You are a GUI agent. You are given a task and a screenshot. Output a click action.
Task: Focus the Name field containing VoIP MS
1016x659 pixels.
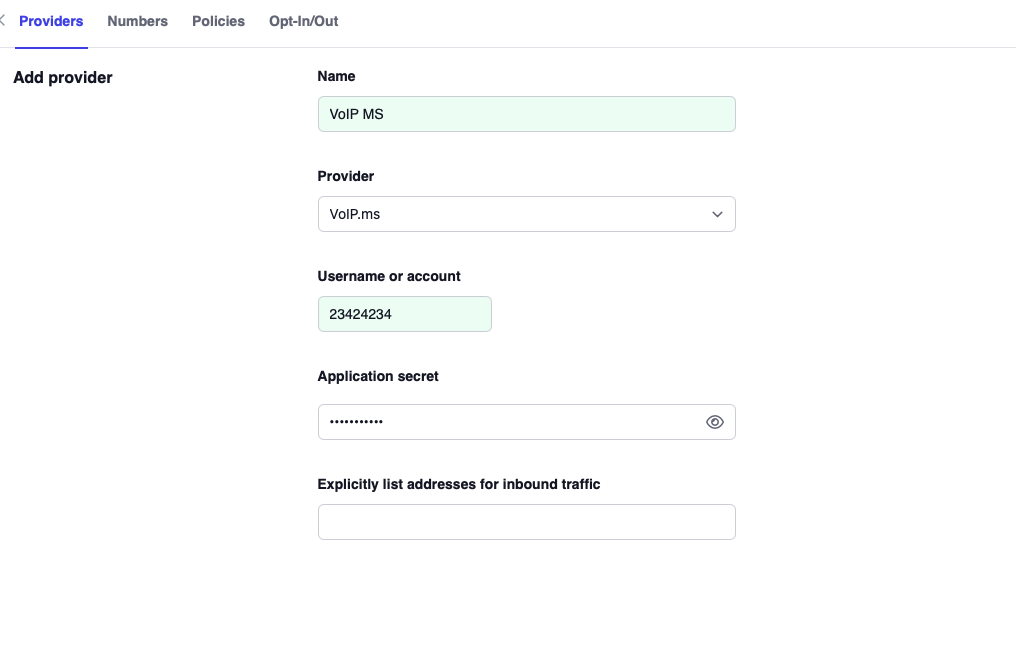point(526,114)
